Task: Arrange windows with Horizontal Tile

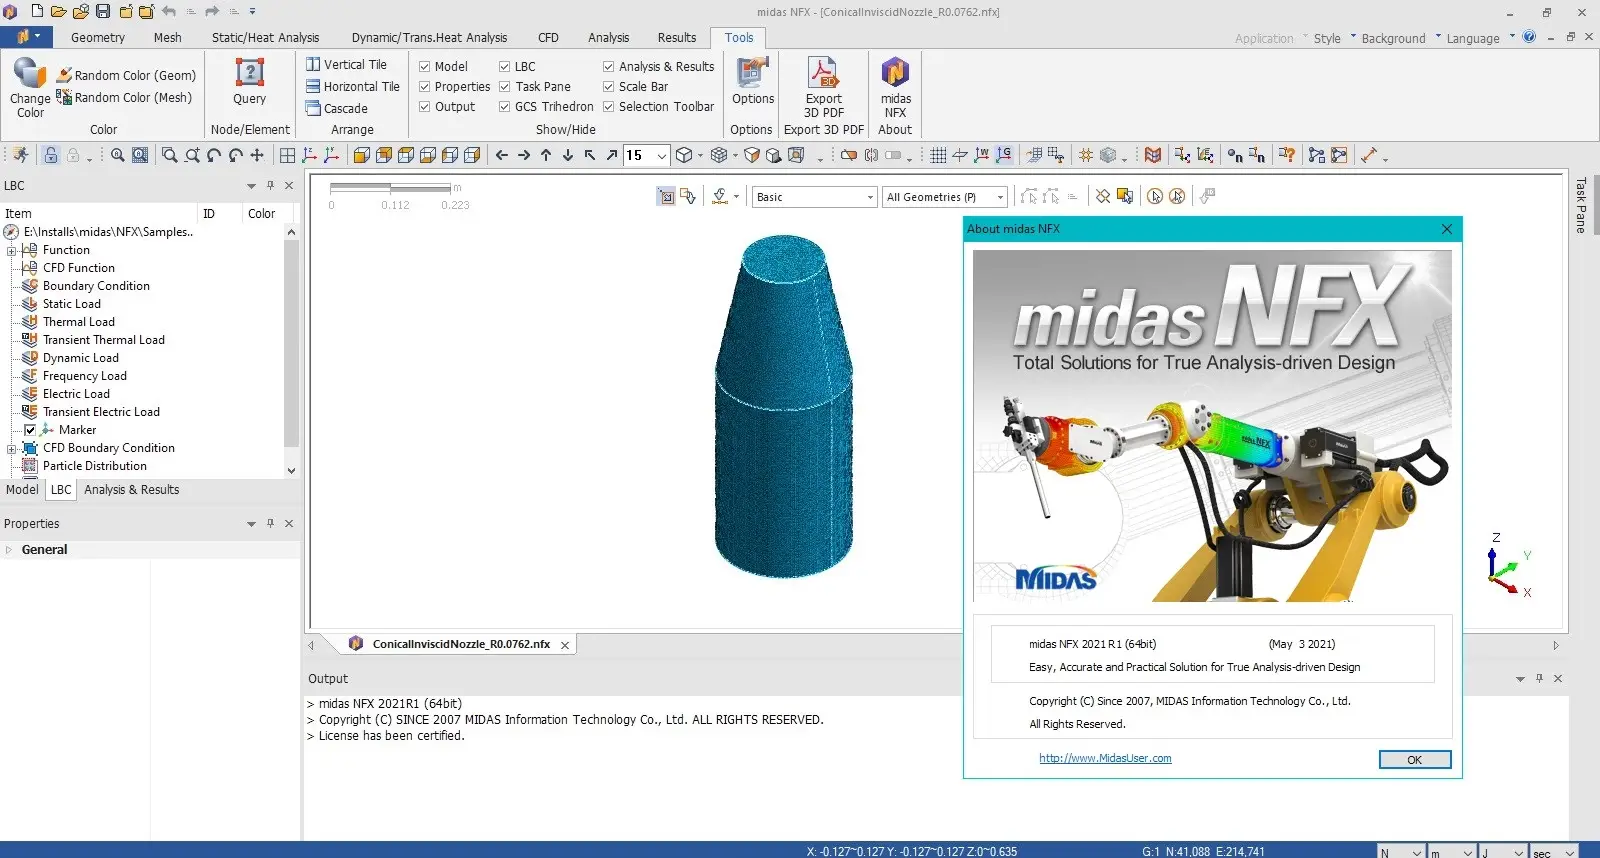Action: click(x=353, y=86)
